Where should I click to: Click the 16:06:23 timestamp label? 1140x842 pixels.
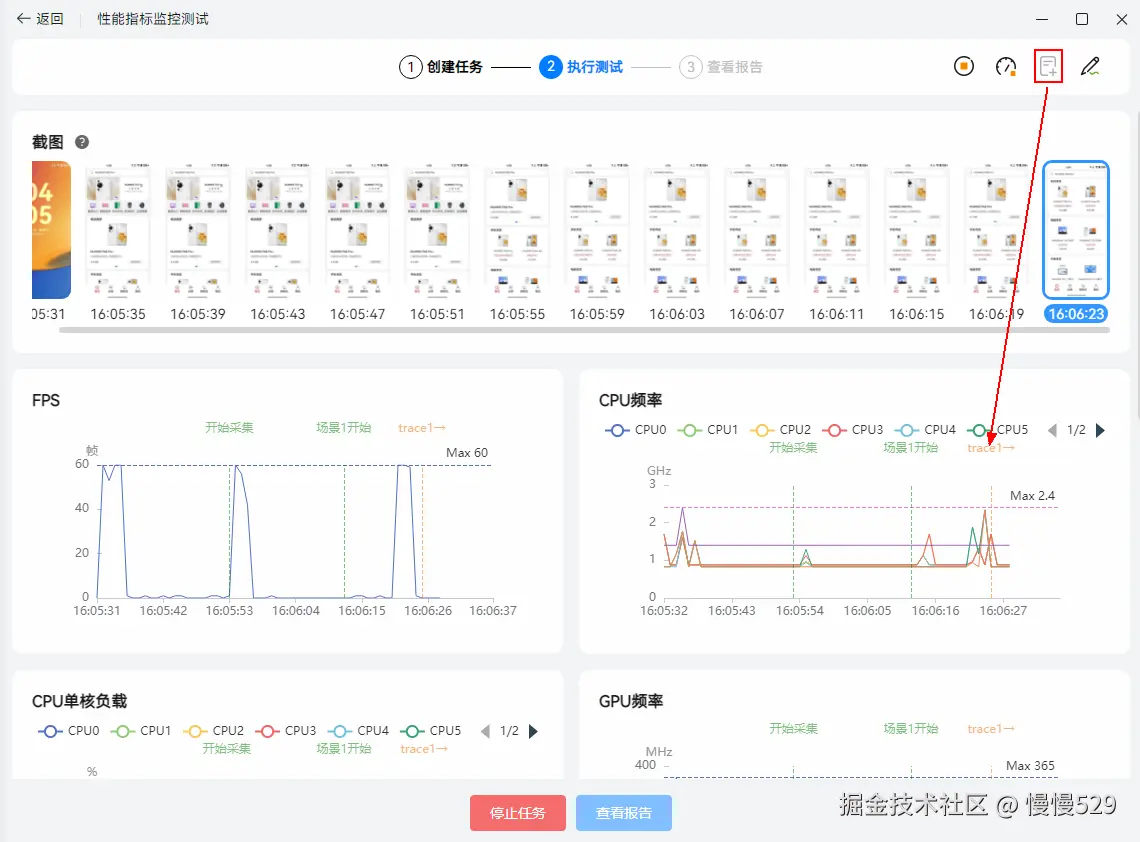[x=1076, y=314]
